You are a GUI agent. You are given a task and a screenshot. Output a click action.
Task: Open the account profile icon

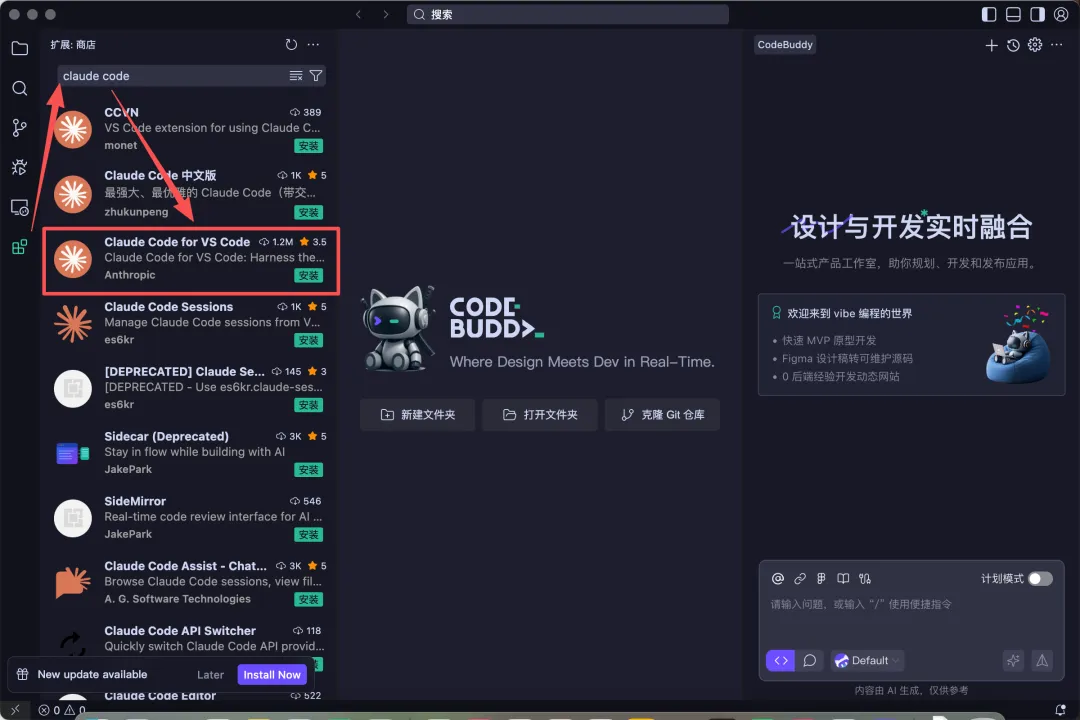(1061, 14)
